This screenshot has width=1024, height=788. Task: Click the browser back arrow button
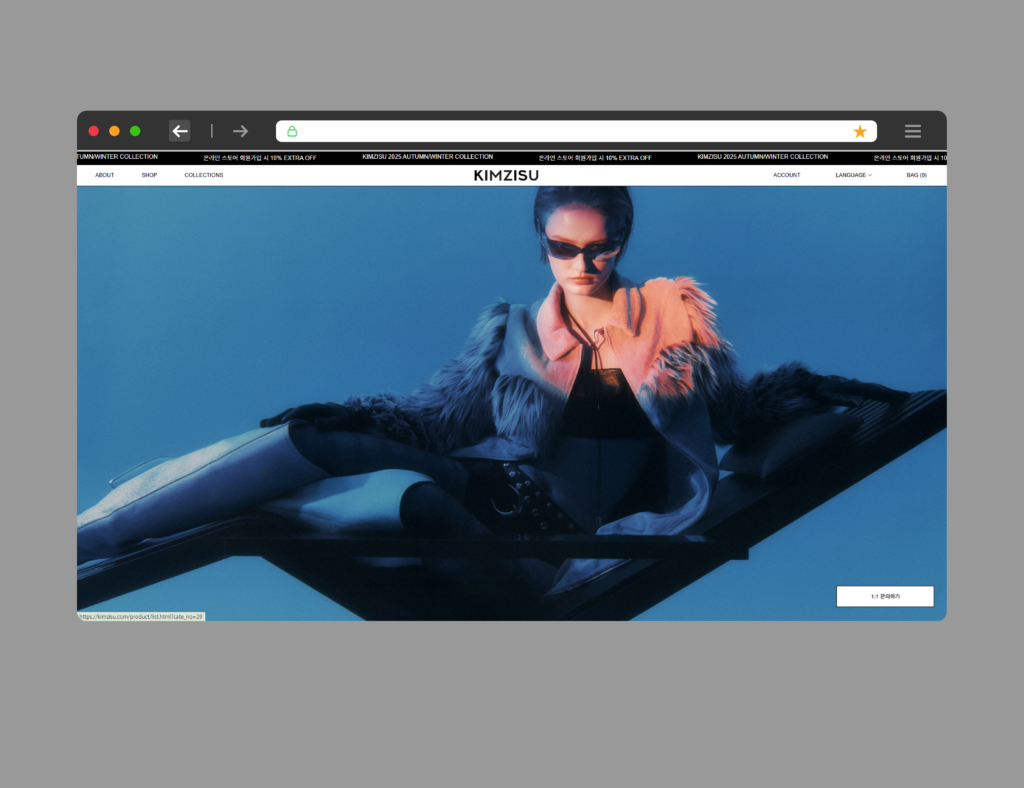click(x=180, y=131)
